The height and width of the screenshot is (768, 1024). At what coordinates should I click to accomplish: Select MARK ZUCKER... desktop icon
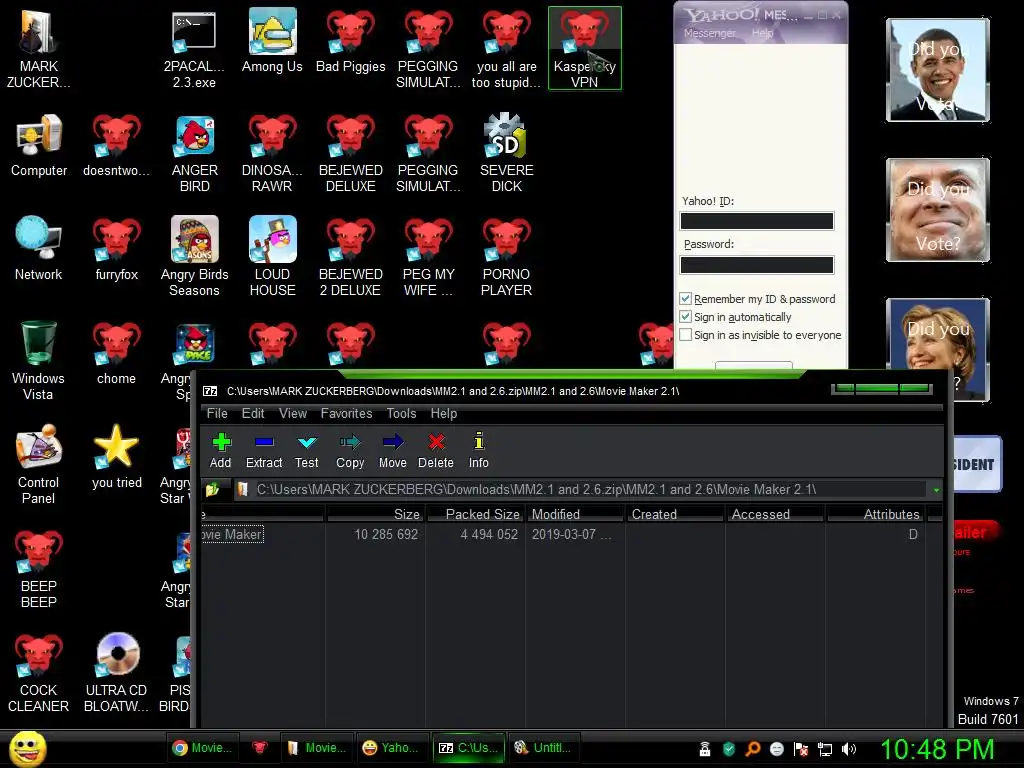point(39,48)
